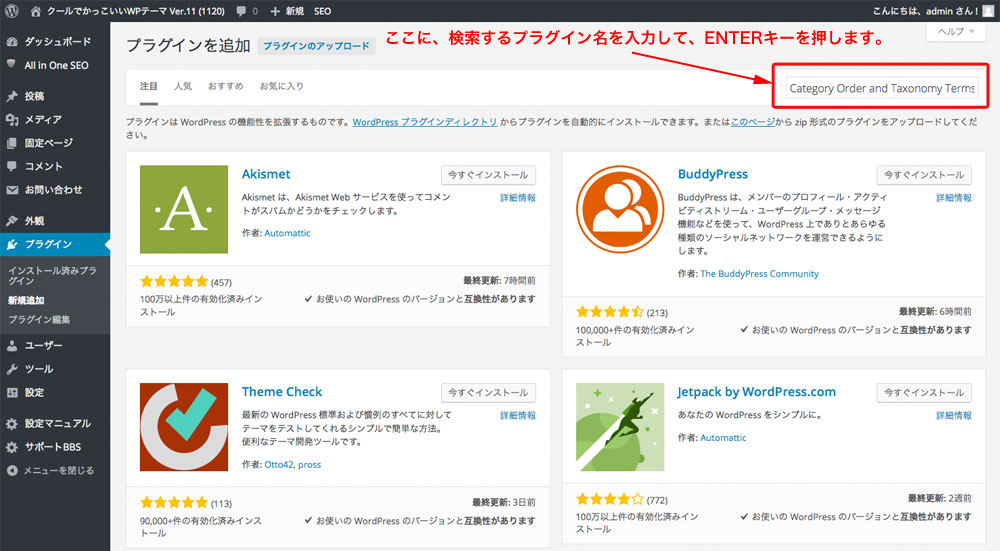
Task: Click BuddyPress star rating (213)
Action: point(610,312)
